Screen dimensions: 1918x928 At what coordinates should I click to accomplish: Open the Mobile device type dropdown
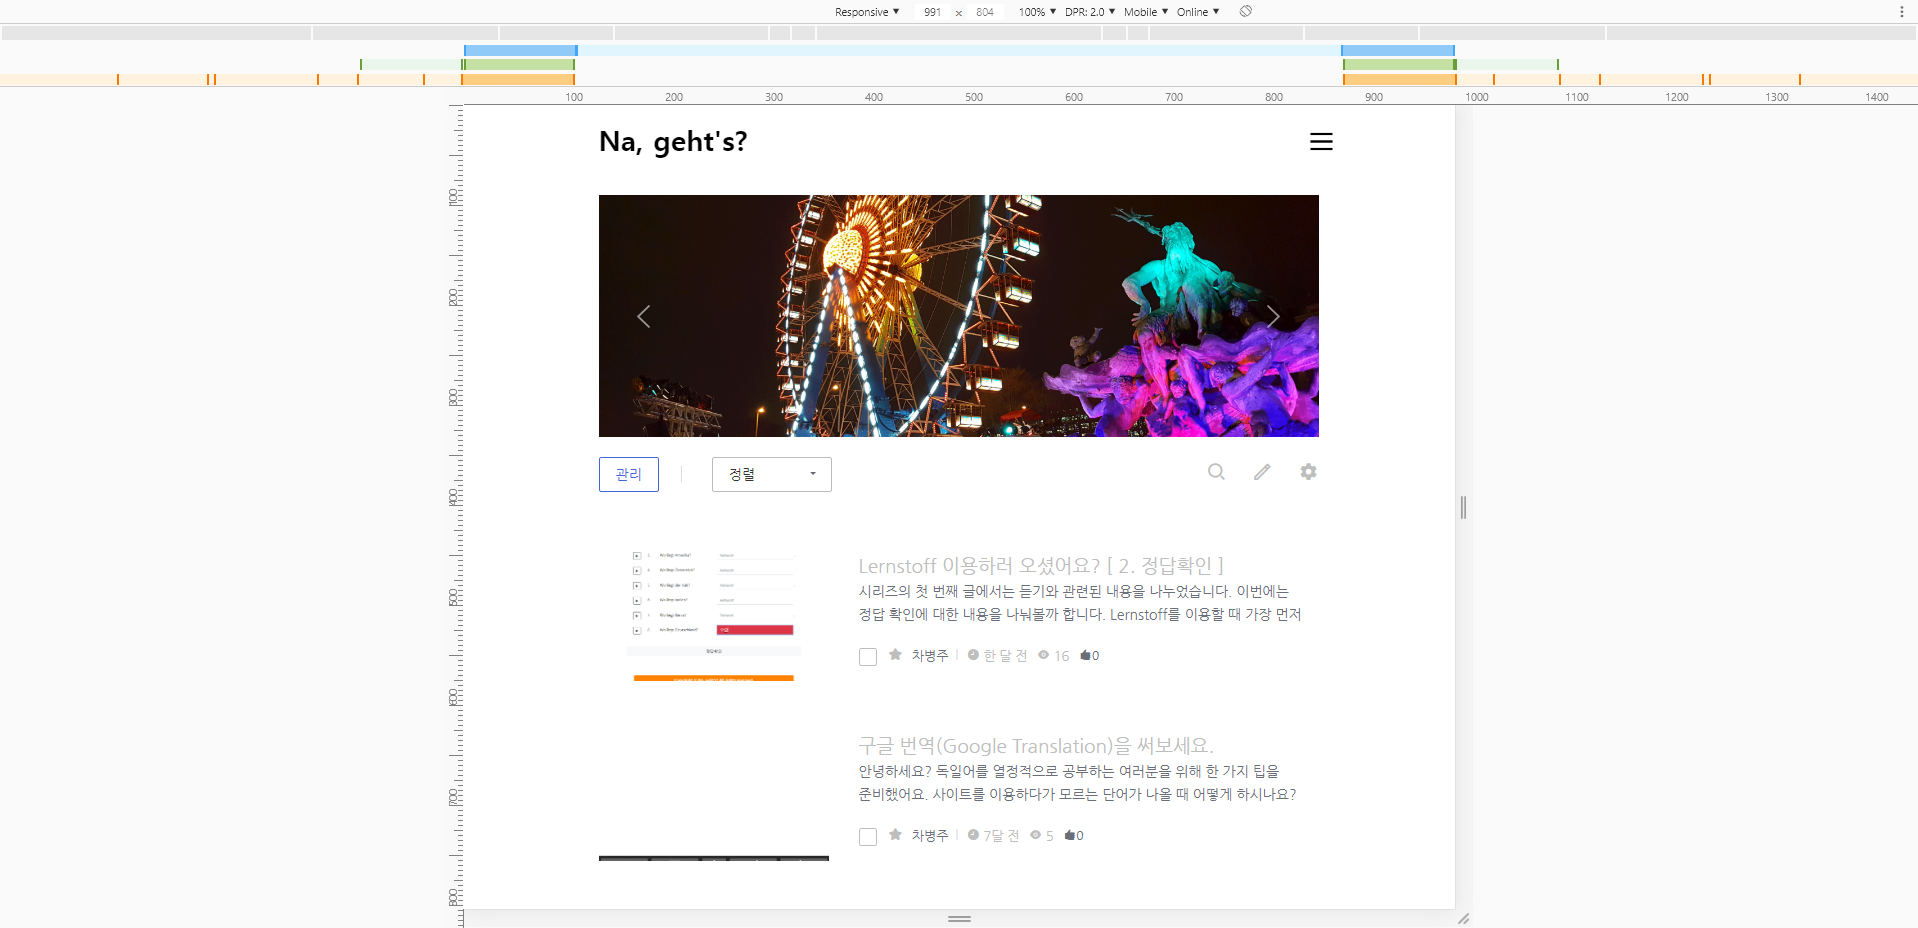click(x=1146, y=12)
